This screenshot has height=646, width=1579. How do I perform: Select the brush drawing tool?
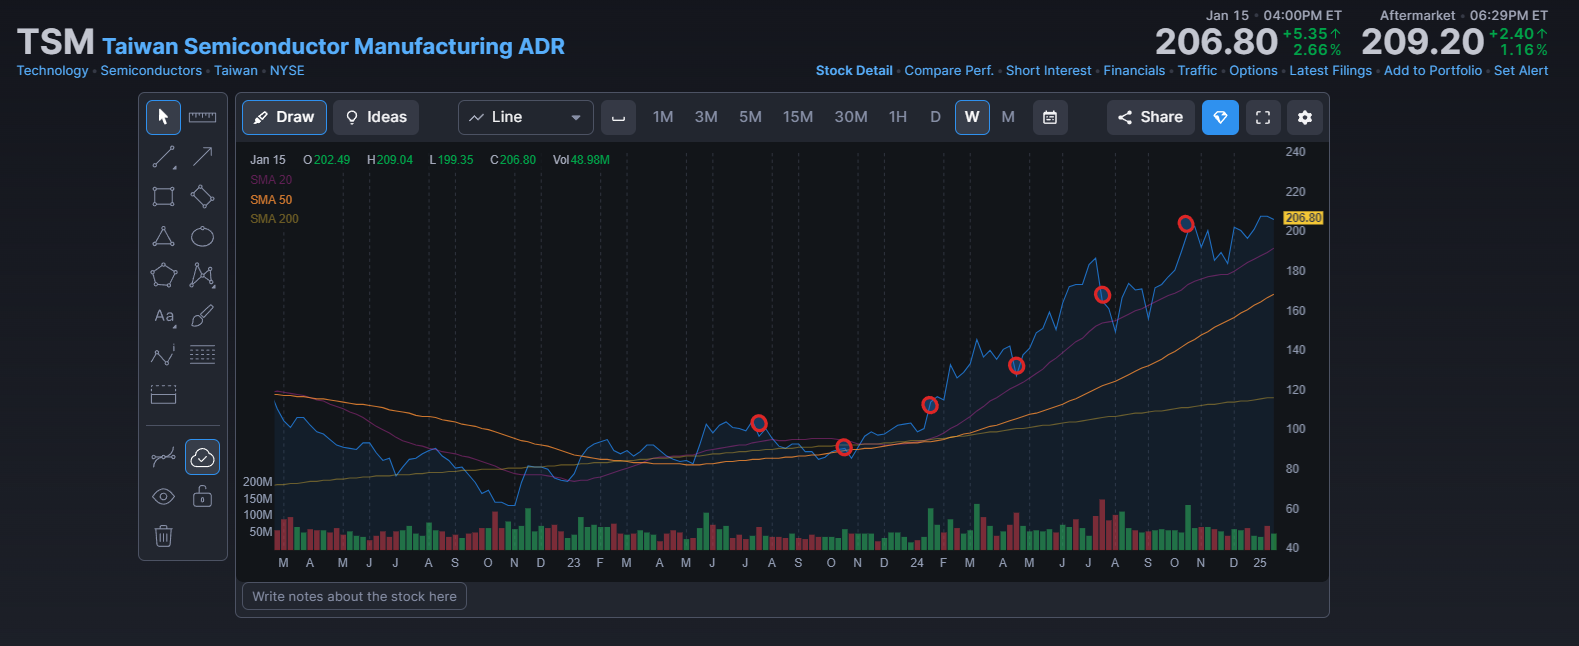point(202,316)
